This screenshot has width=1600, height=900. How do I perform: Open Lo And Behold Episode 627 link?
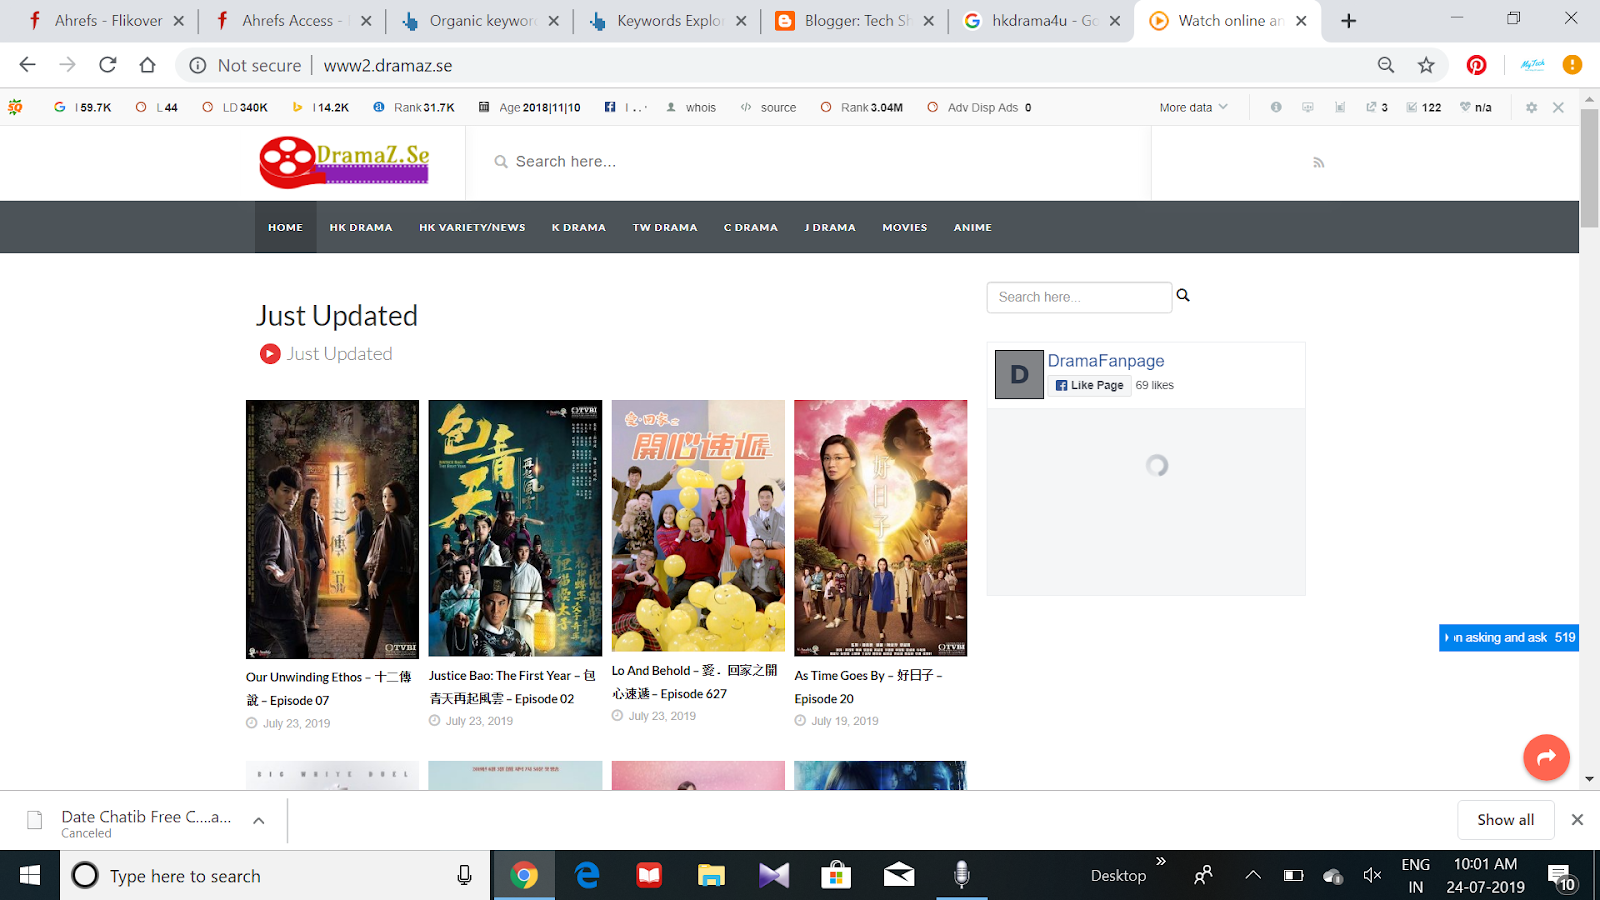(694, 682)
